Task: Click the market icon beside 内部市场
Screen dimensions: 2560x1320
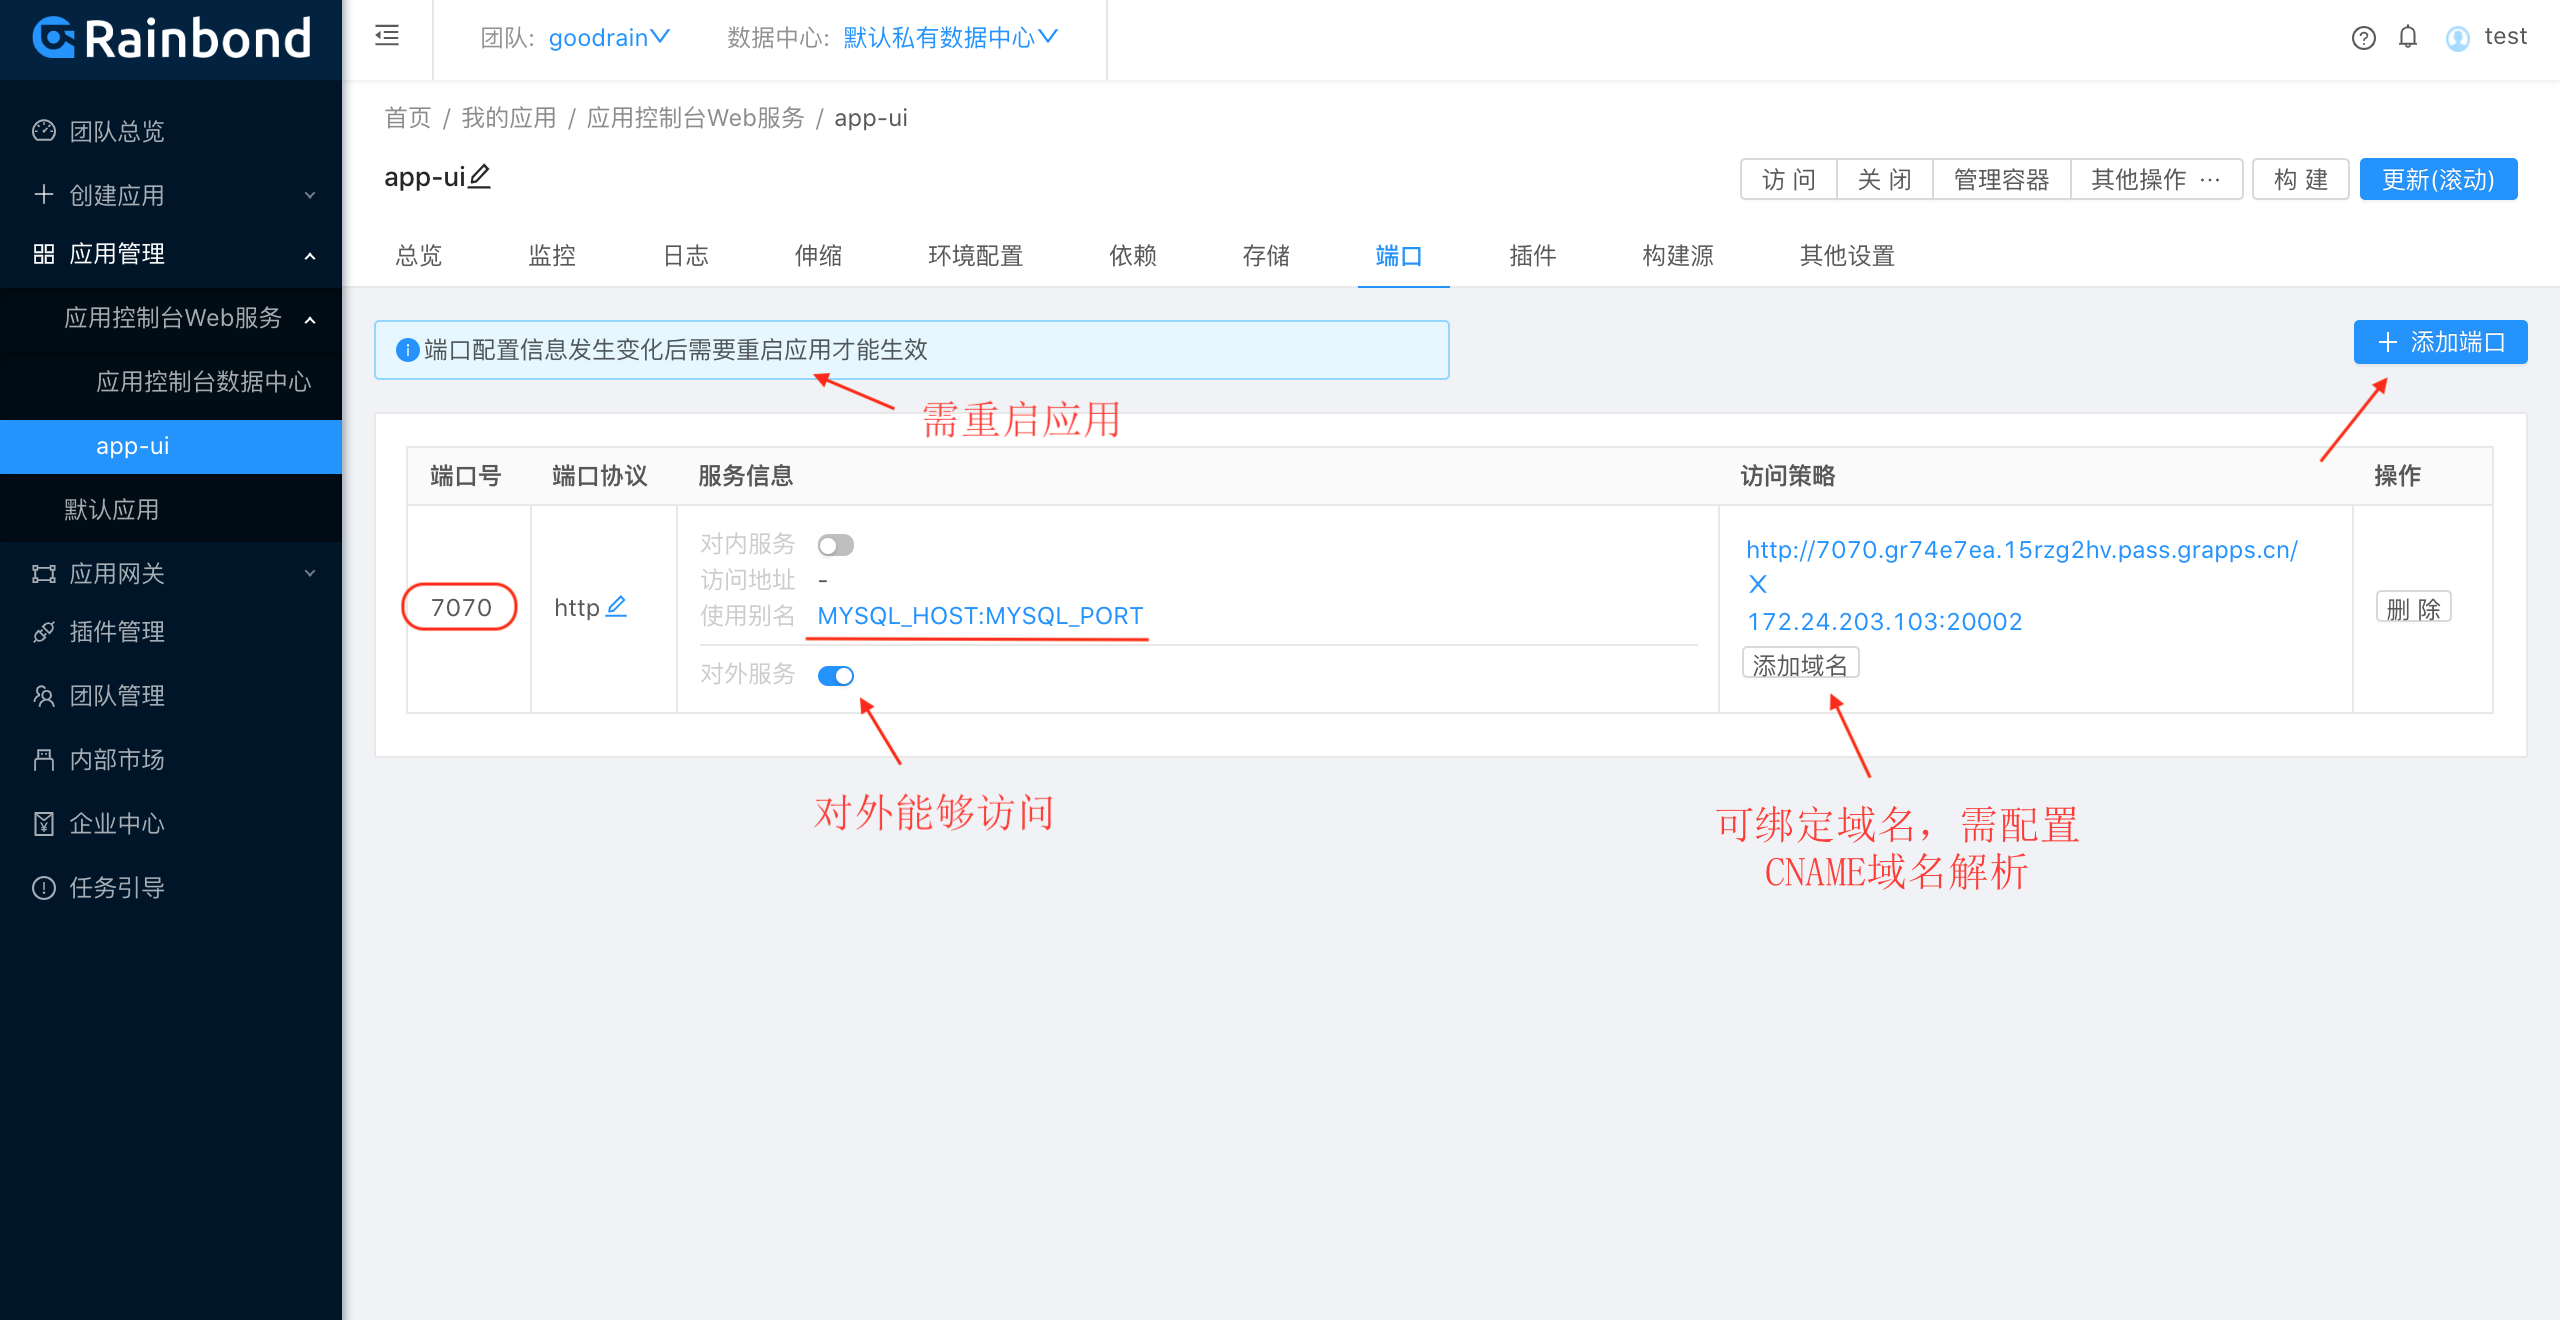Action: 44,759
